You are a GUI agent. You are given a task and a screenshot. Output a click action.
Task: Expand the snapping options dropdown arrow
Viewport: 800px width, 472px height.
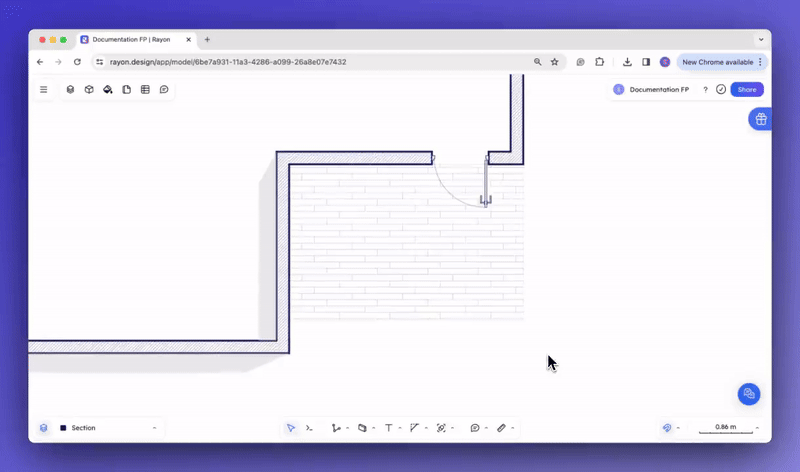[x=679, y=428]
